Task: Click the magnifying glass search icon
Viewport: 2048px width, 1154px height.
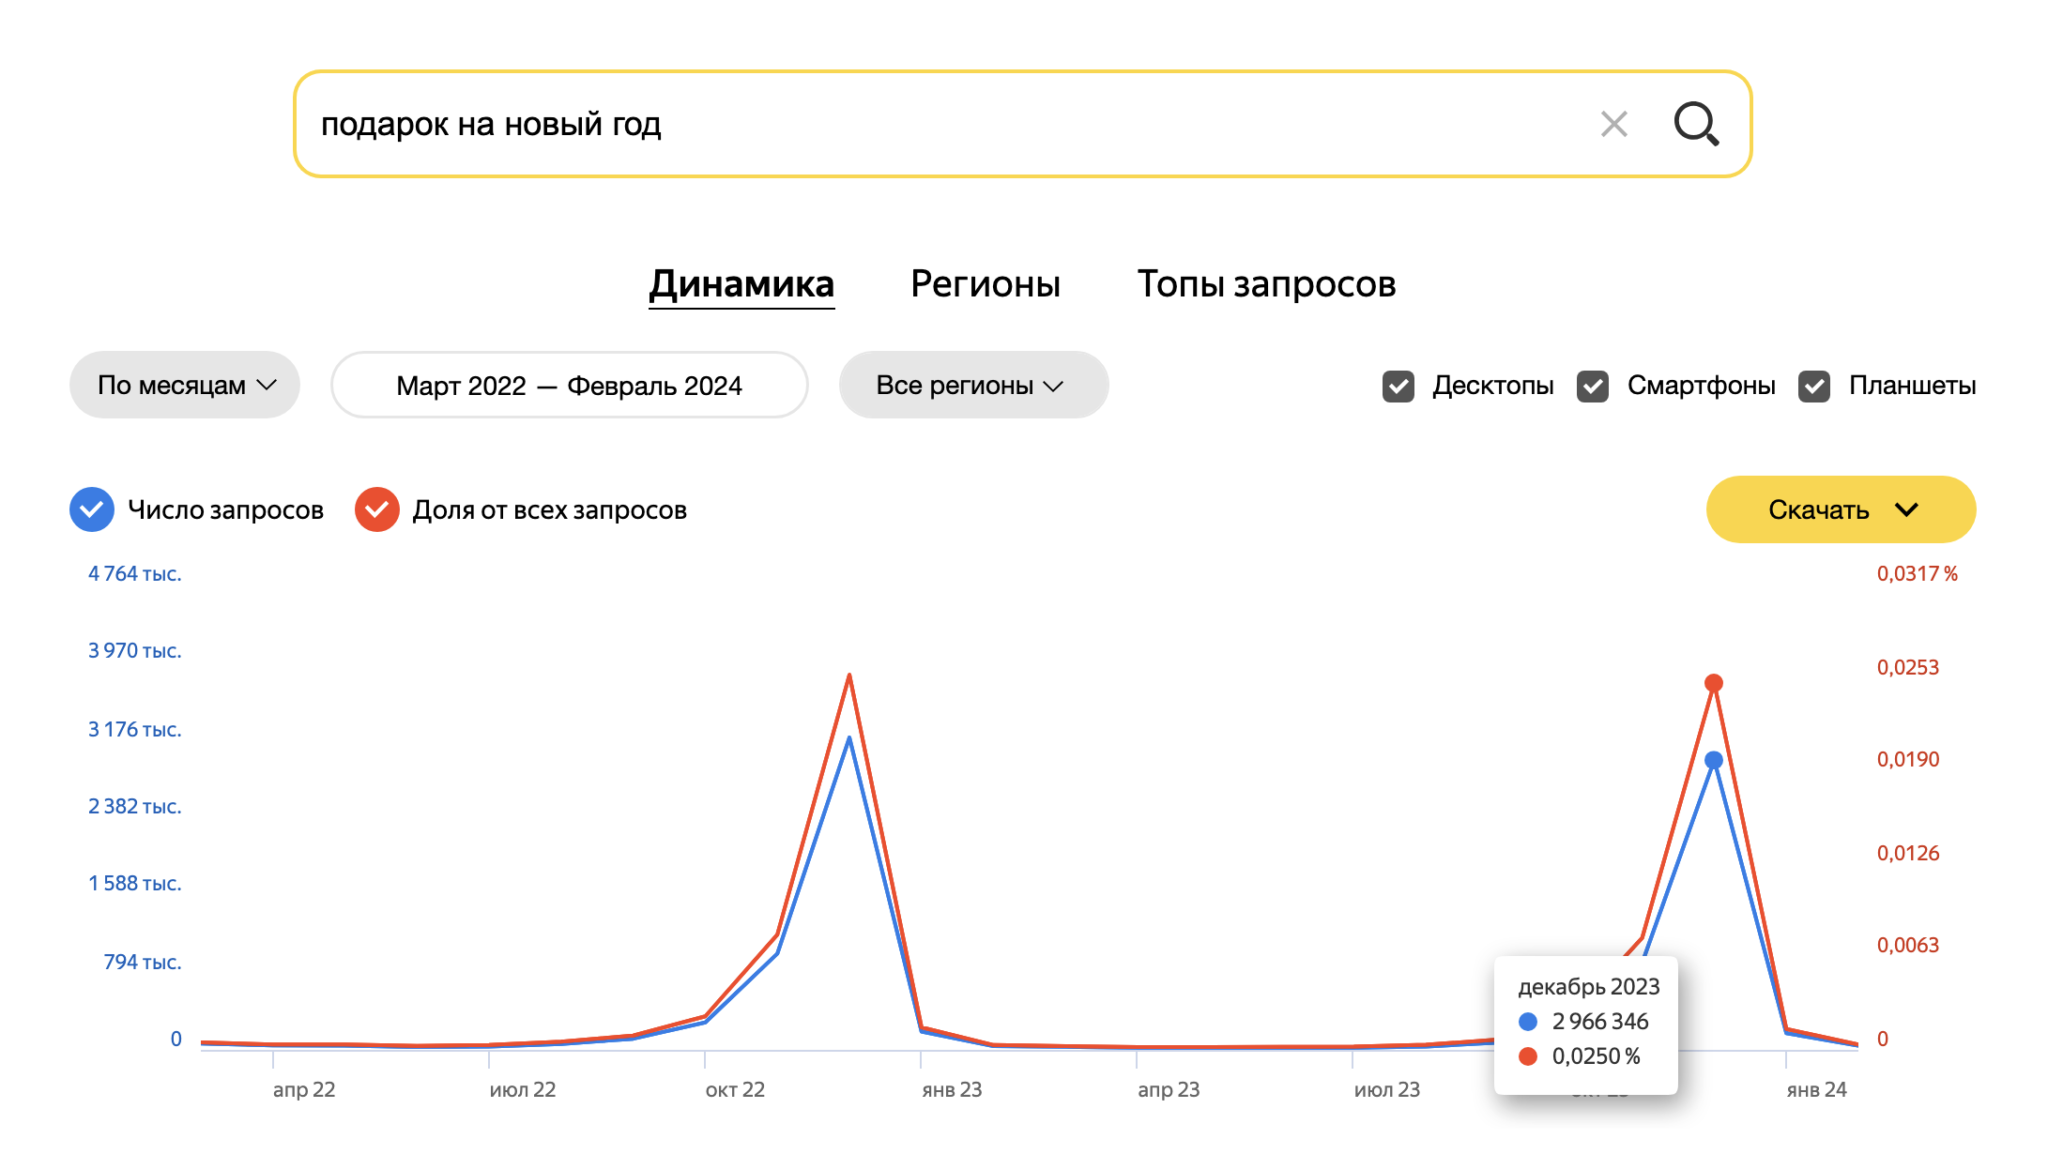Action: pyautogui.click(x=1696, y=124)
